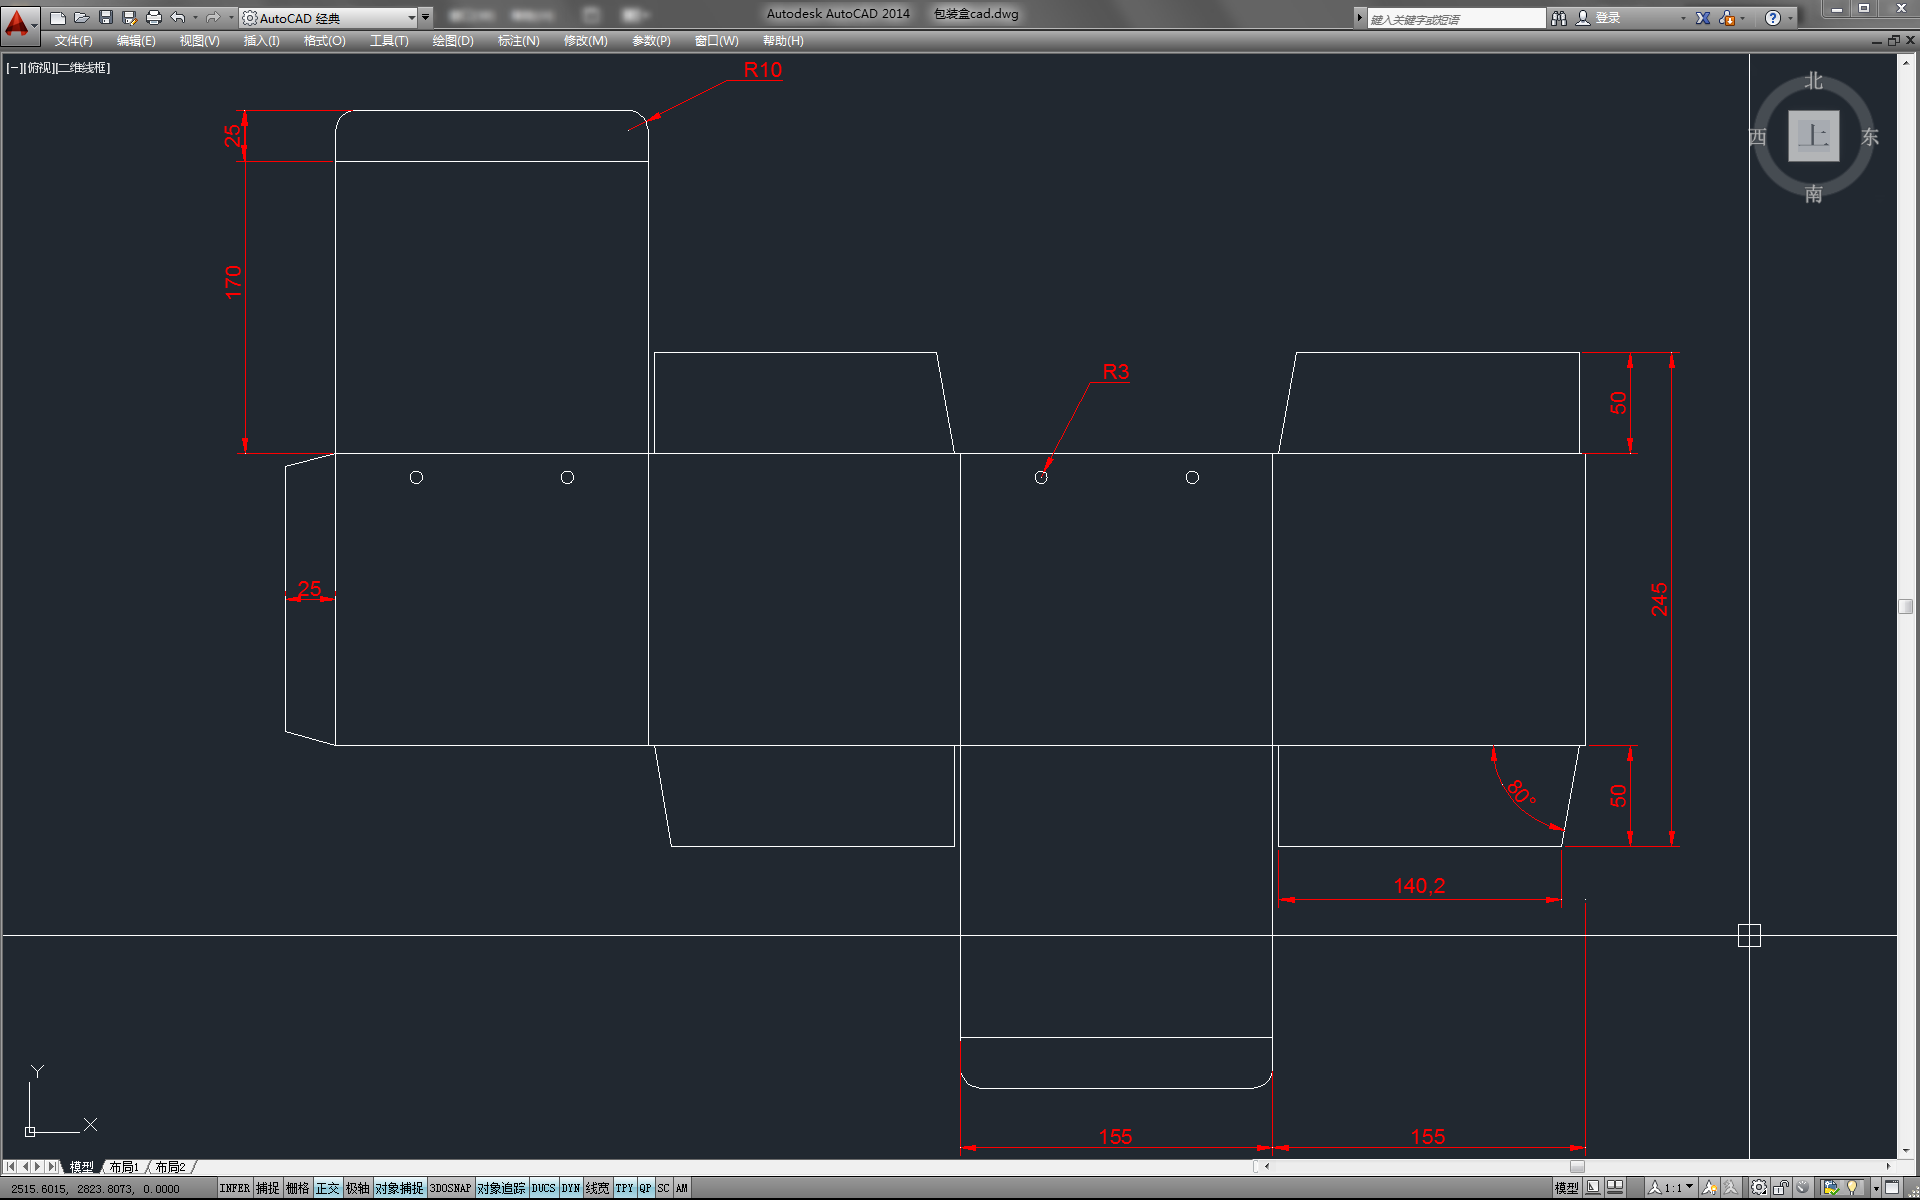Click the keyword search input field
The image size is (1920, 1200).
(x=1455, y=19)
